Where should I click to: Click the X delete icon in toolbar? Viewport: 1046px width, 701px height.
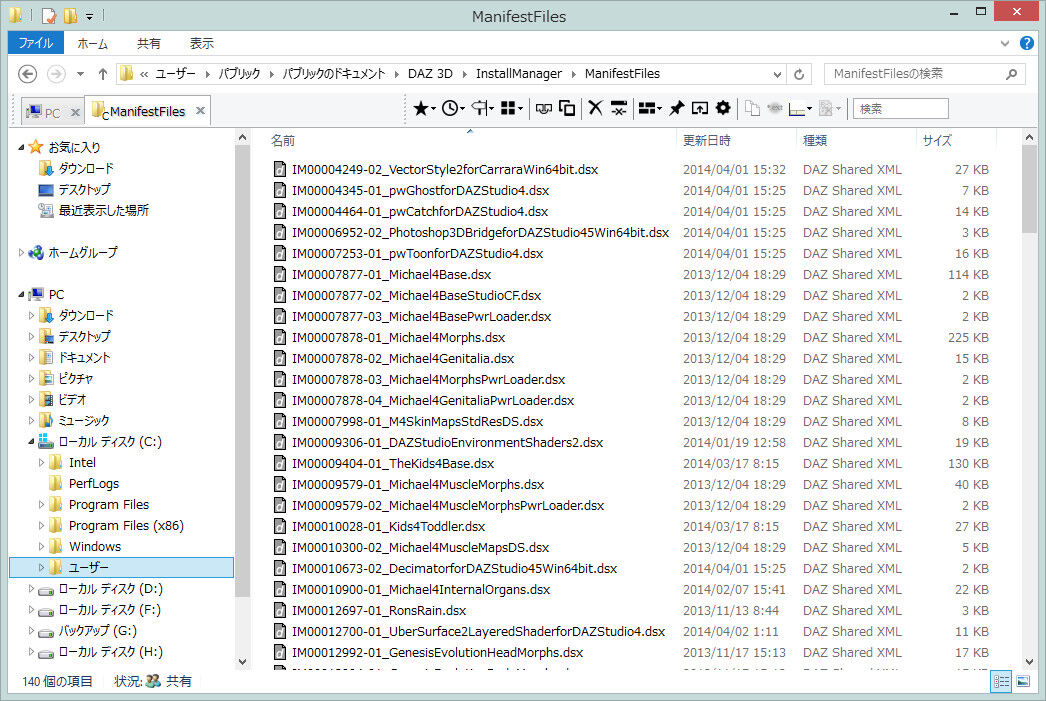(x=595, y=108)
